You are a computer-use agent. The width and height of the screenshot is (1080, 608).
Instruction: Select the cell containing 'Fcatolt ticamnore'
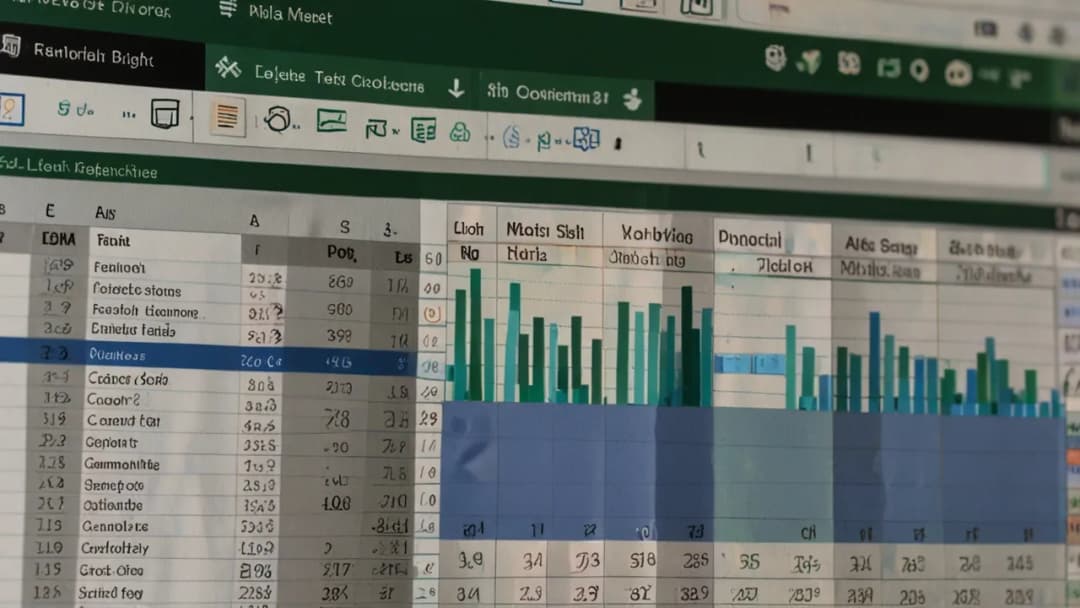point(144,310)
